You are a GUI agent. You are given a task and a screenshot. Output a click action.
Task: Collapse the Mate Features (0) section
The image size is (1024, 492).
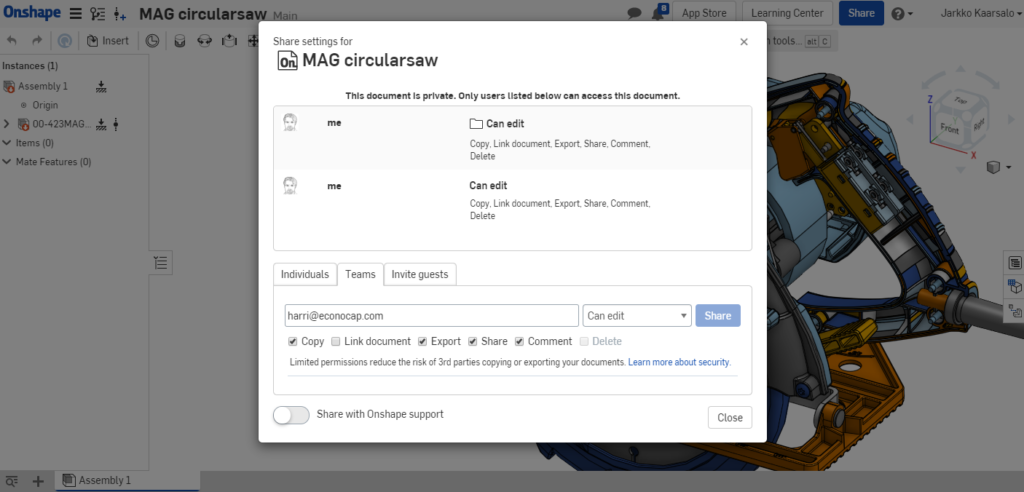7,162
